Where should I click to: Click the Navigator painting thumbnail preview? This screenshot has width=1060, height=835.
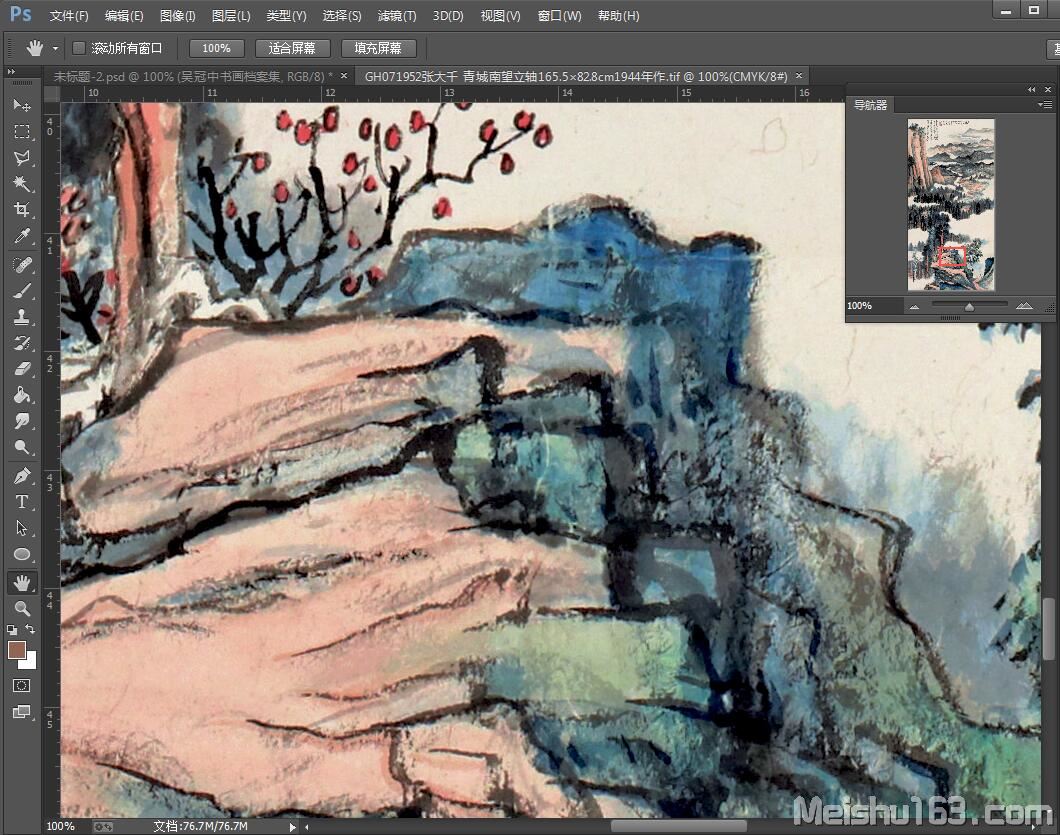coord(950,205)
